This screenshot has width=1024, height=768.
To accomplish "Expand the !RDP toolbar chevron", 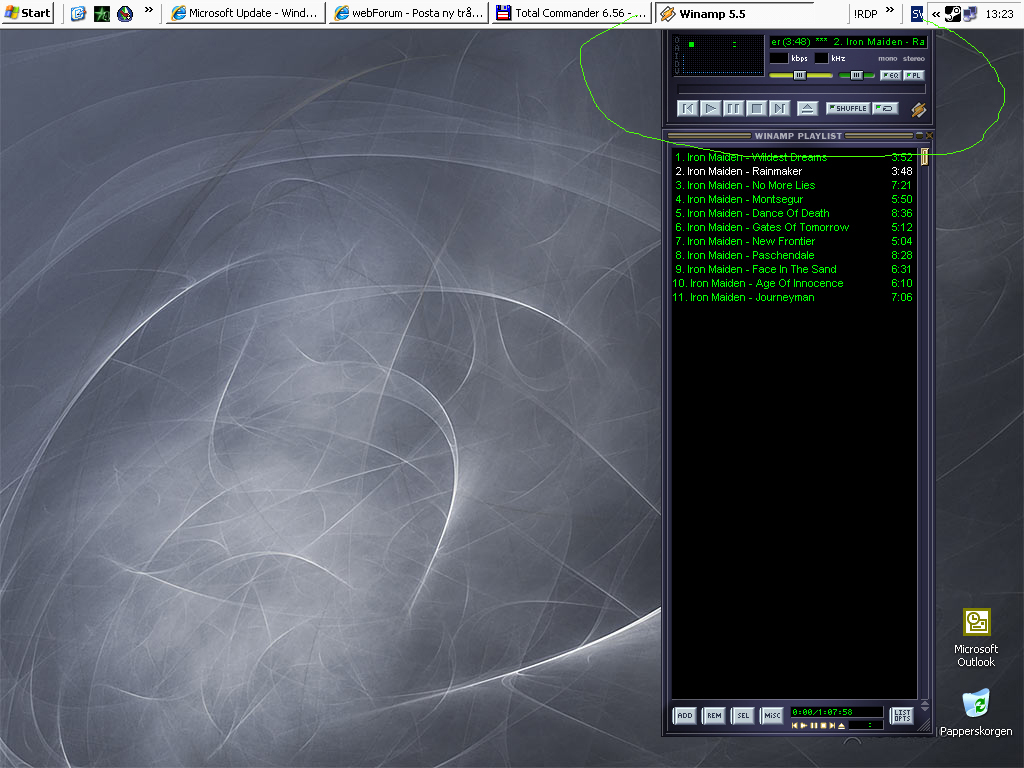I will [889, 10].
